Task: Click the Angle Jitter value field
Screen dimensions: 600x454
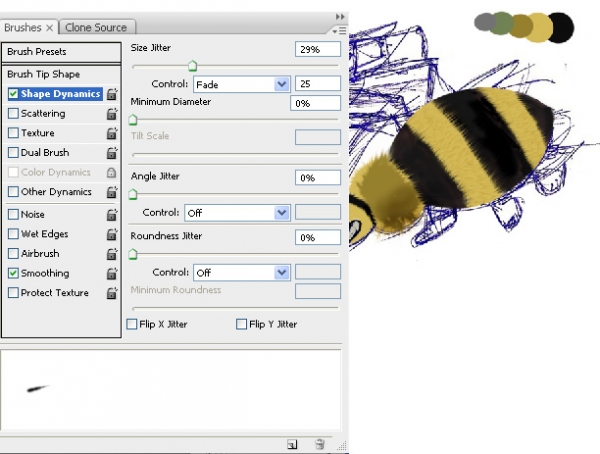Action: coord(318,178)
